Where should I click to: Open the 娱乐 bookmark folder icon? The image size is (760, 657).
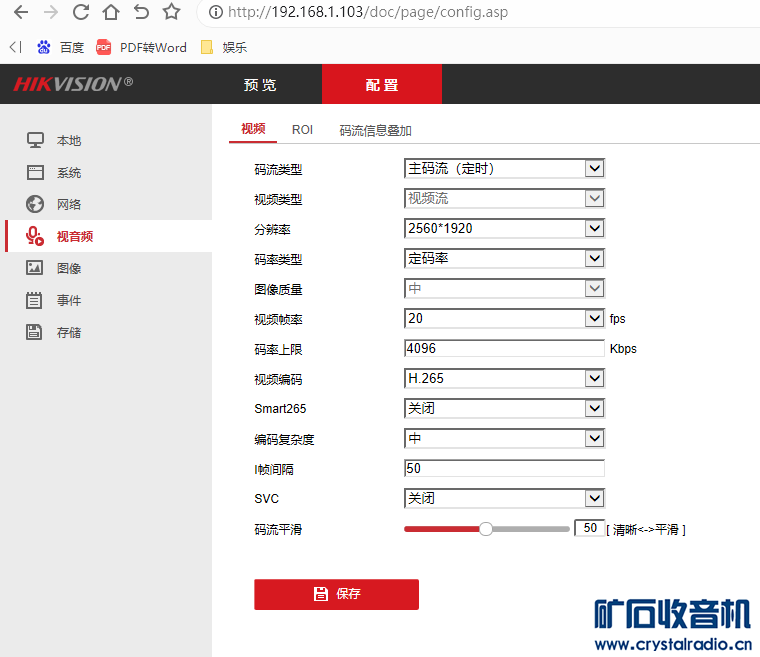coord(207,47)
